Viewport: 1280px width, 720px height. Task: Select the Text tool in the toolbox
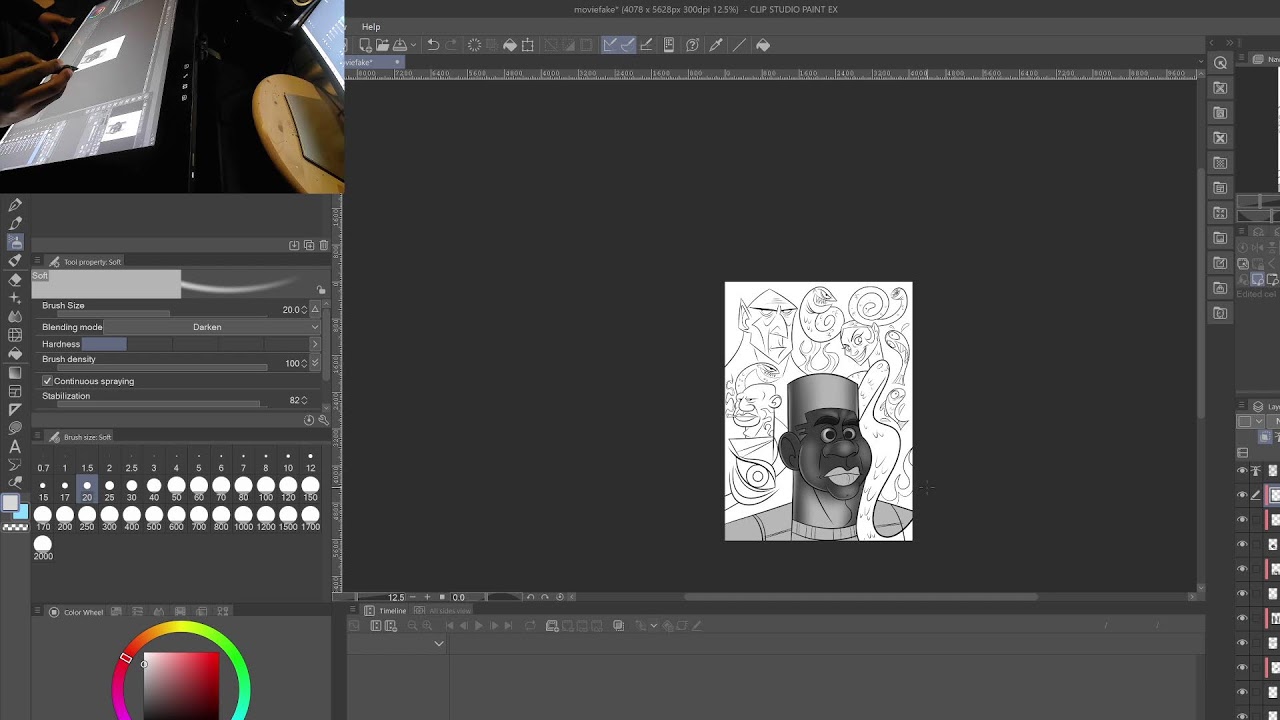(15, 447)
